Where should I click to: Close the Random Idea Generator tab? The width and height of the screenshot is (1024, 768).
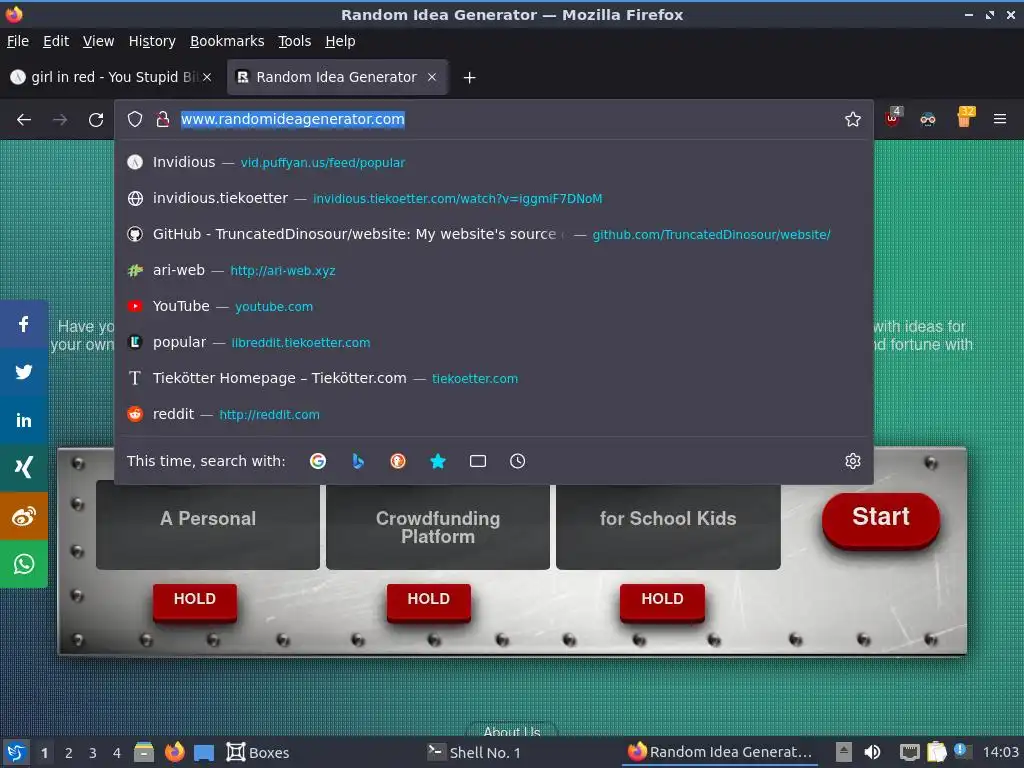click(x=432, y=77)
